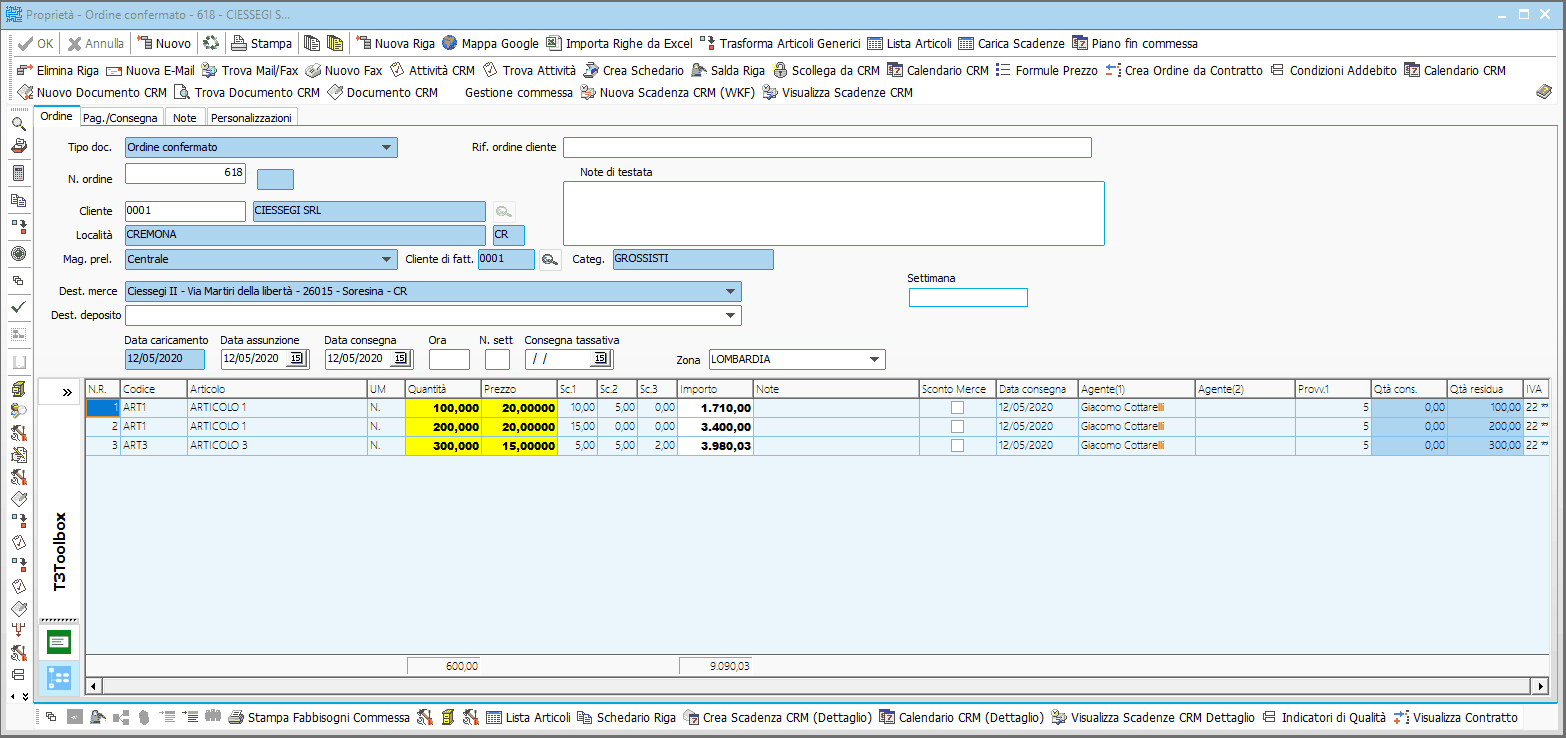Viewport: 1566px width, 738px height.
Task: Select the 300,000 quantity cell
Action: (442, 446)
